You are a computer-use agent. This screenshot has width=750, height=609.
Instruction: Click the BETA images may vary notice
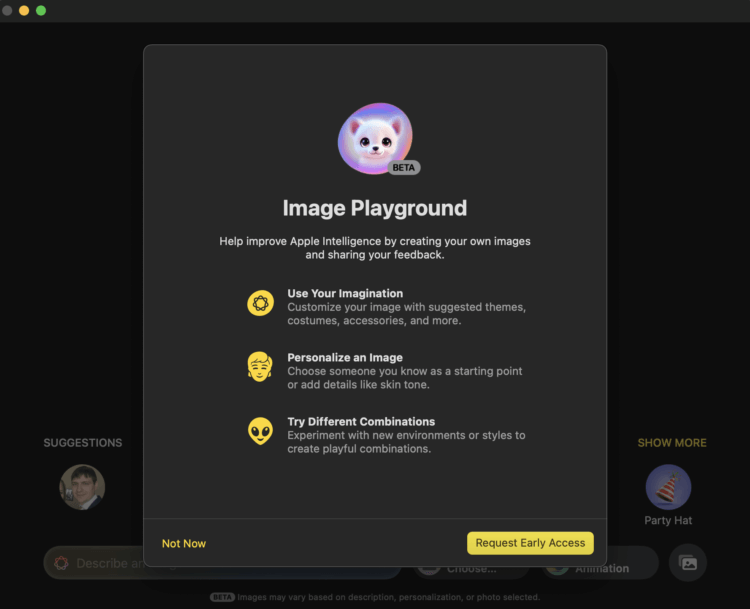[x=375, y=597]
